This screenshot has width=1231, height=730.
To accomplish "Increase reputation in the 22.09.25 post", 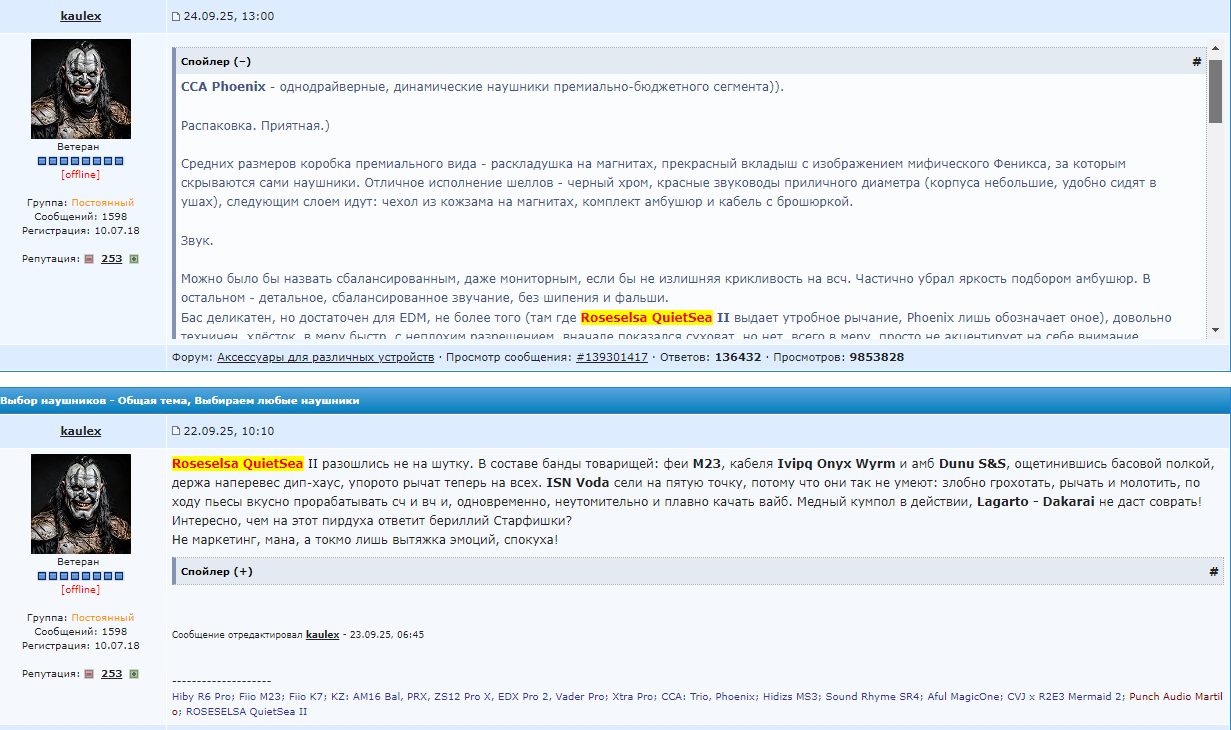I will pos(134,674).
